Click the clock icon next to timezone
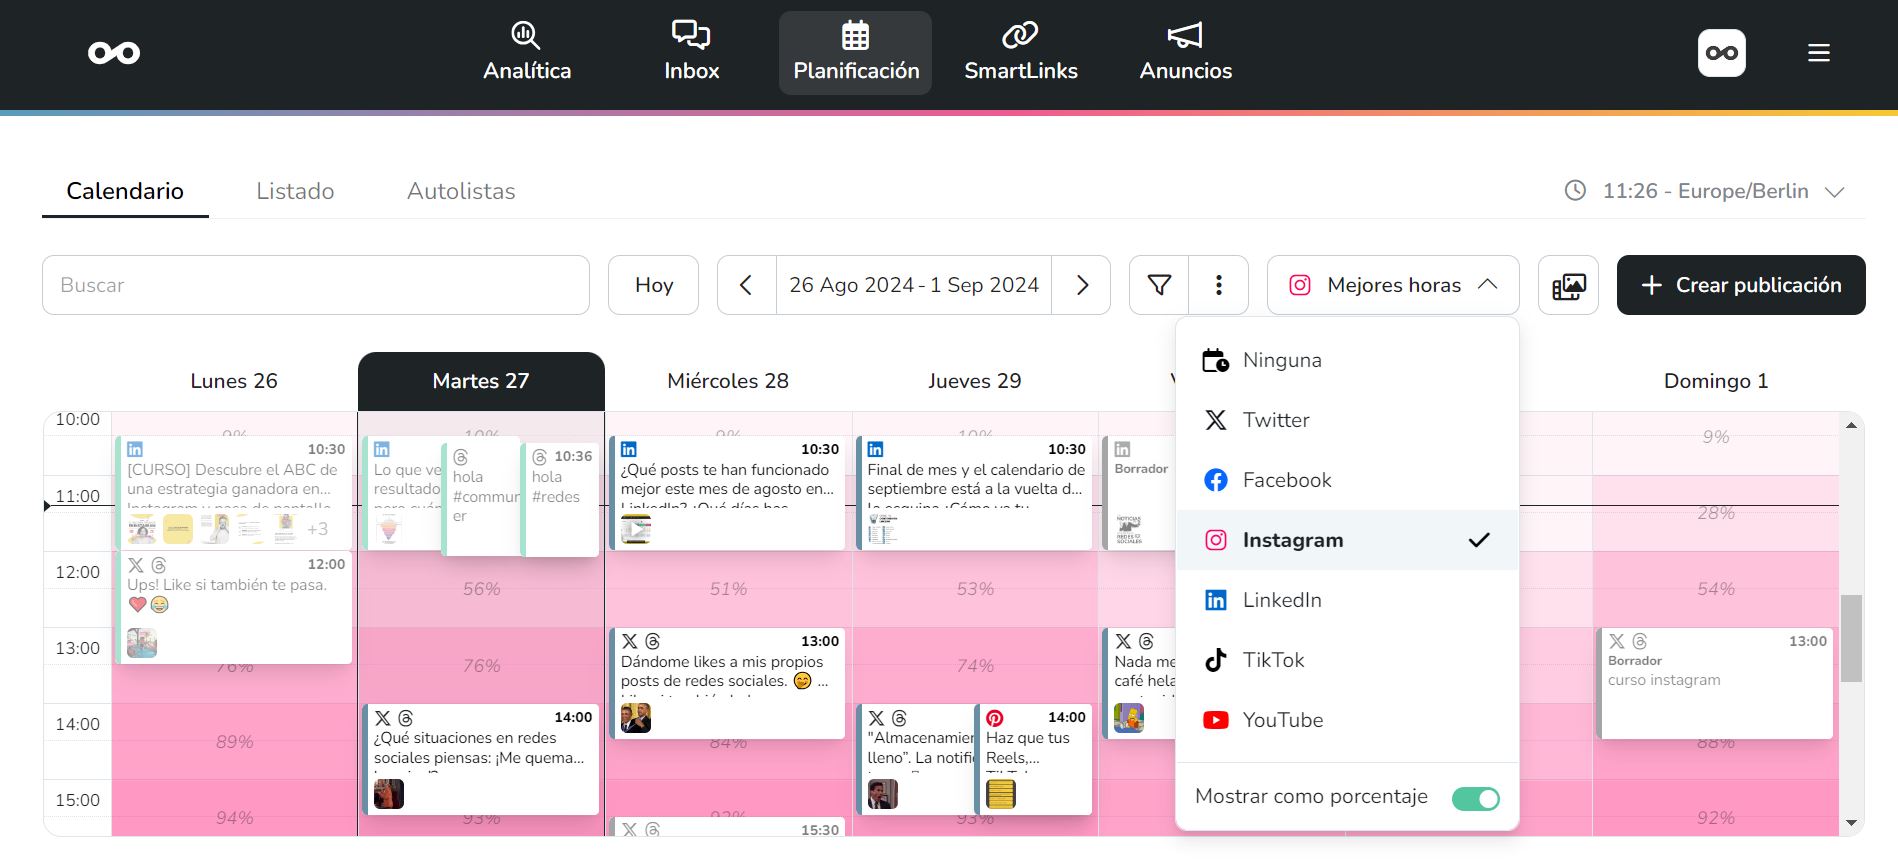 [x=1575, y=190]
